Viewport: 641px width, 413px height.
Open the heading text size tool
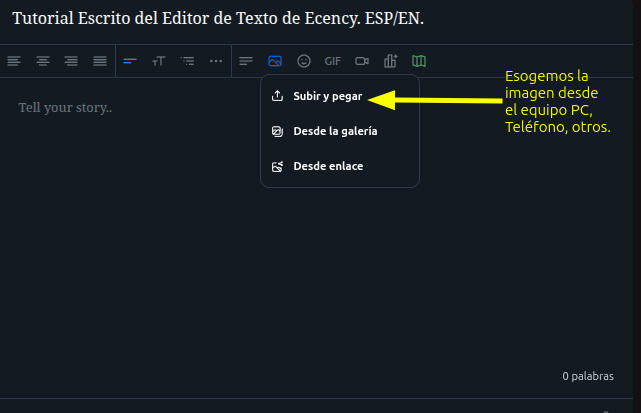point(159,61)
